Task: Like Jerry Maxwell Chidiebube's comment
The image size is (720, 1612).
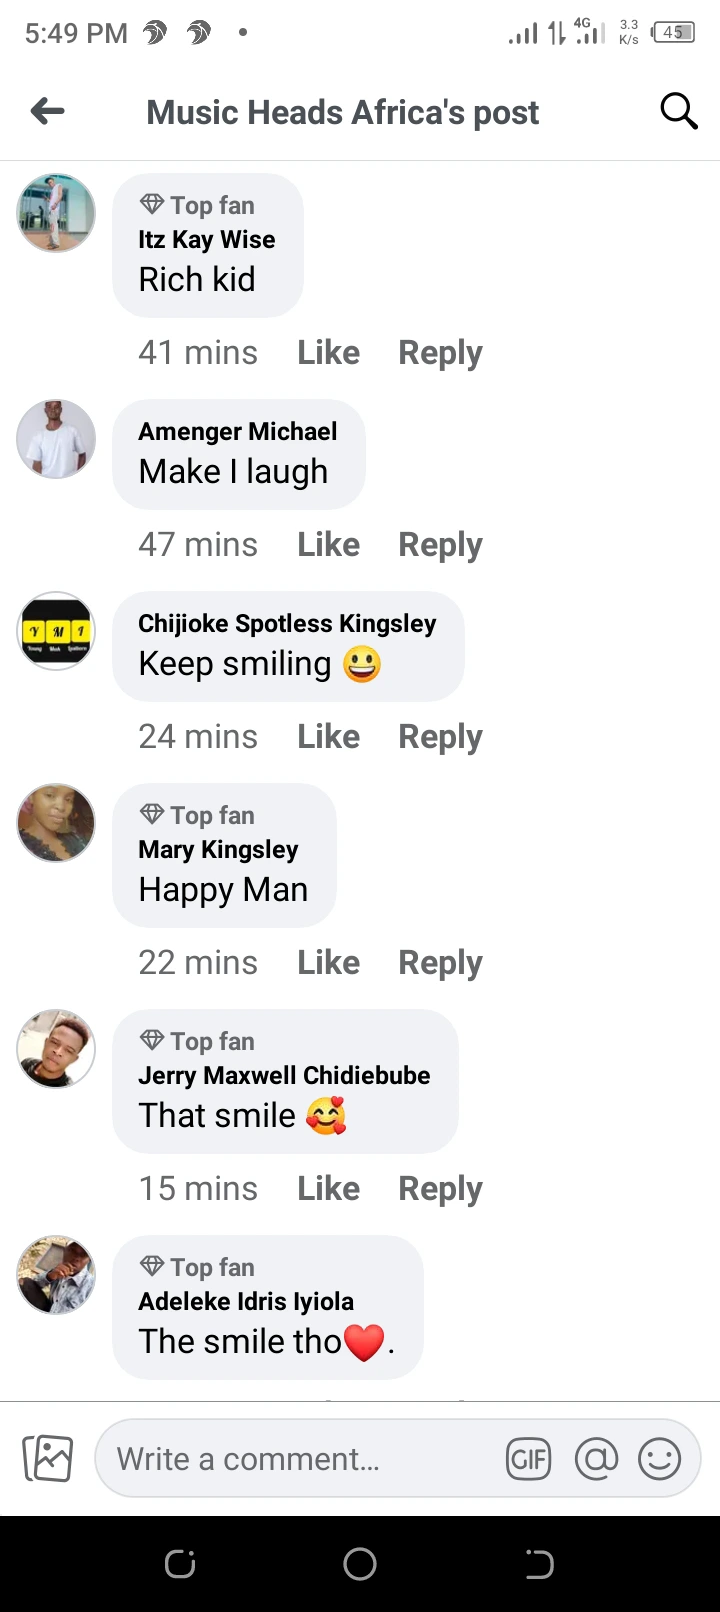Action: pyautogui.click(x=328, y=1189)
